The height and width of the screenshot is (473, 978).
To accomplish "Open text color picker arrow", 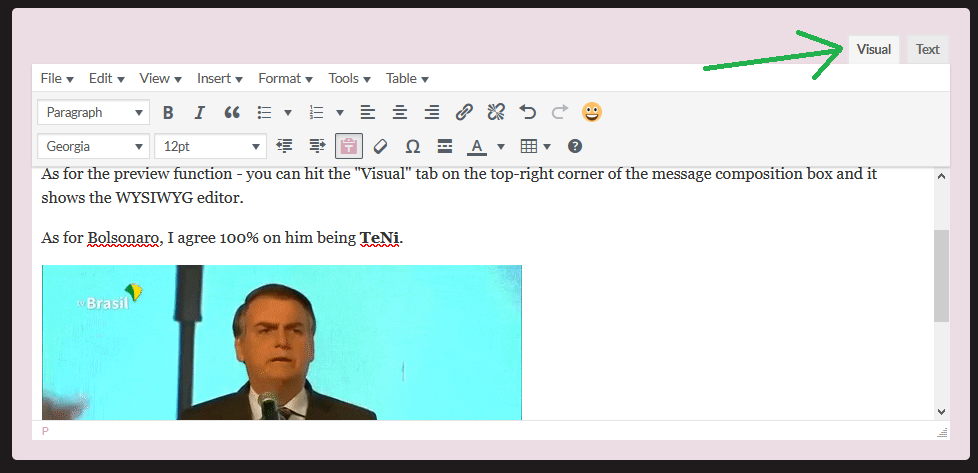I will coord(501,147).
